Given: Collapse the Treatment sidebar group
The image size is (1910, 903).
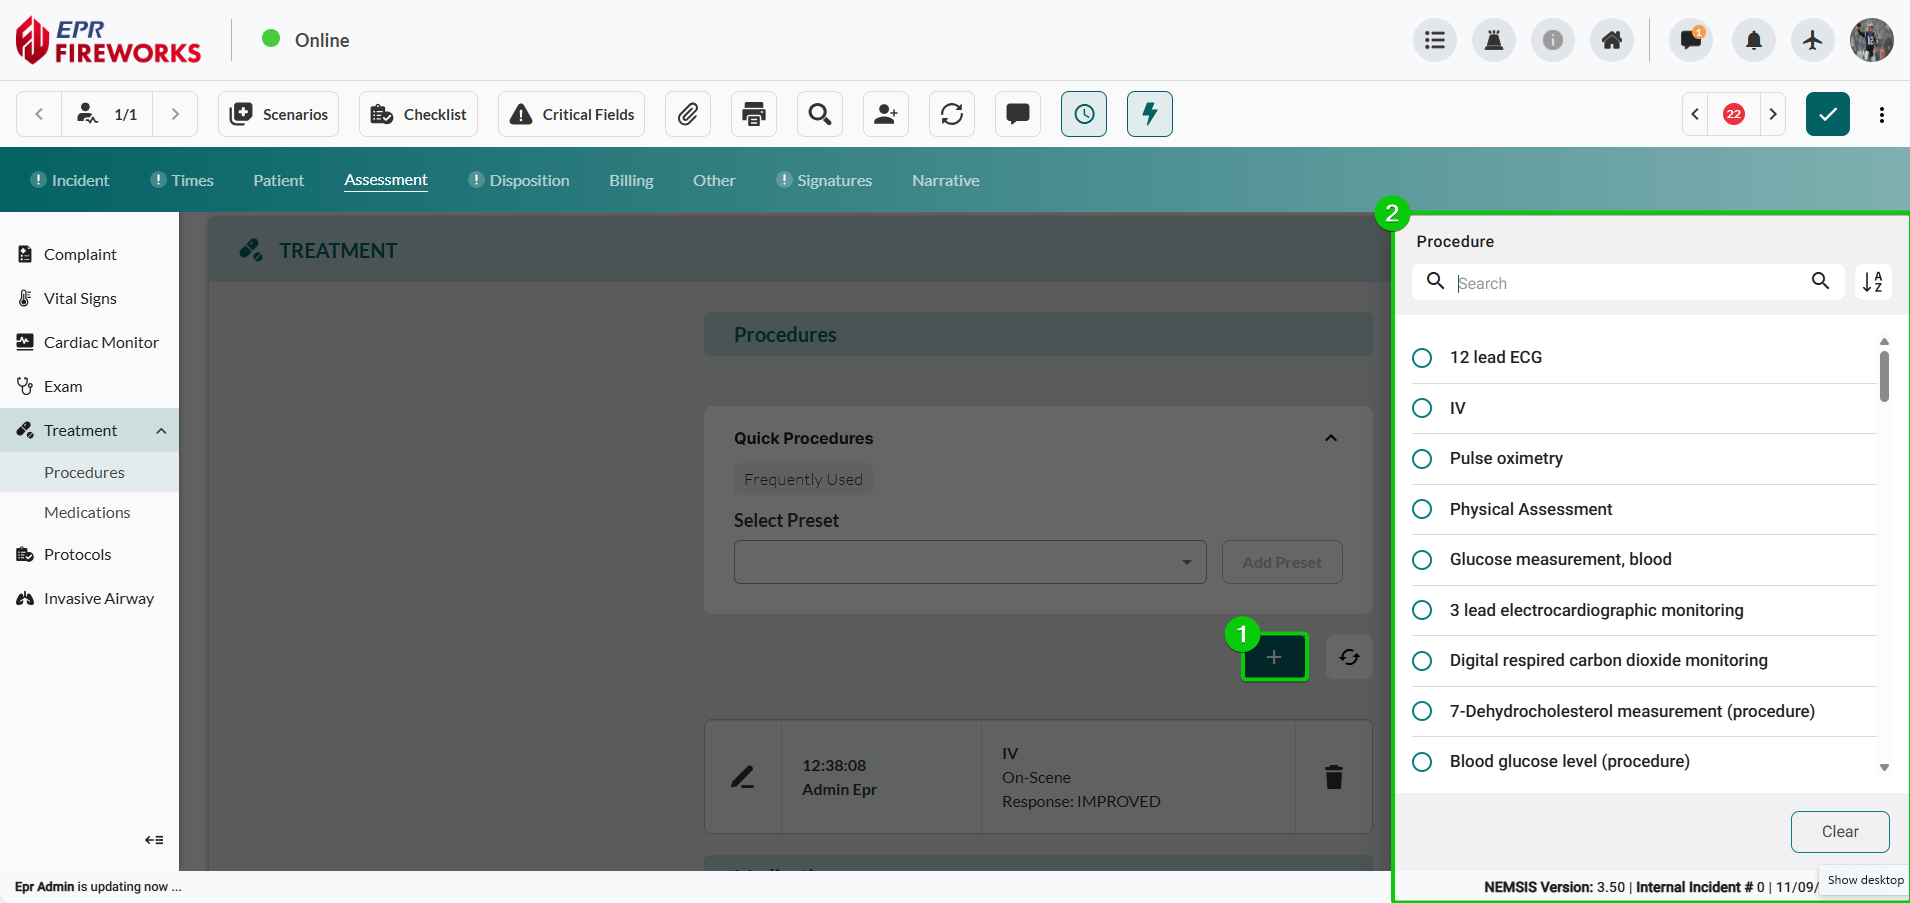Looking at the screenshot, I should point(161,431).
